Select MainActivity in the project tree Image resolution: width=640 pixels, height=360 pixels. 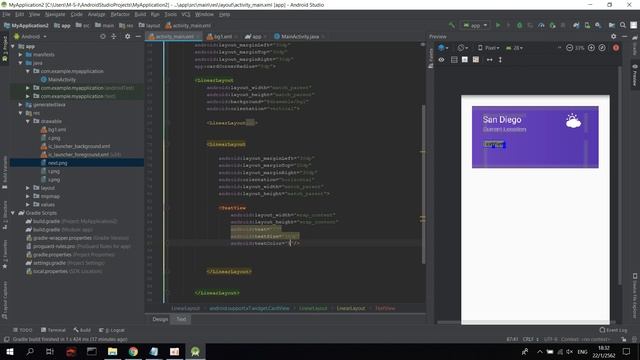[62, 80]
